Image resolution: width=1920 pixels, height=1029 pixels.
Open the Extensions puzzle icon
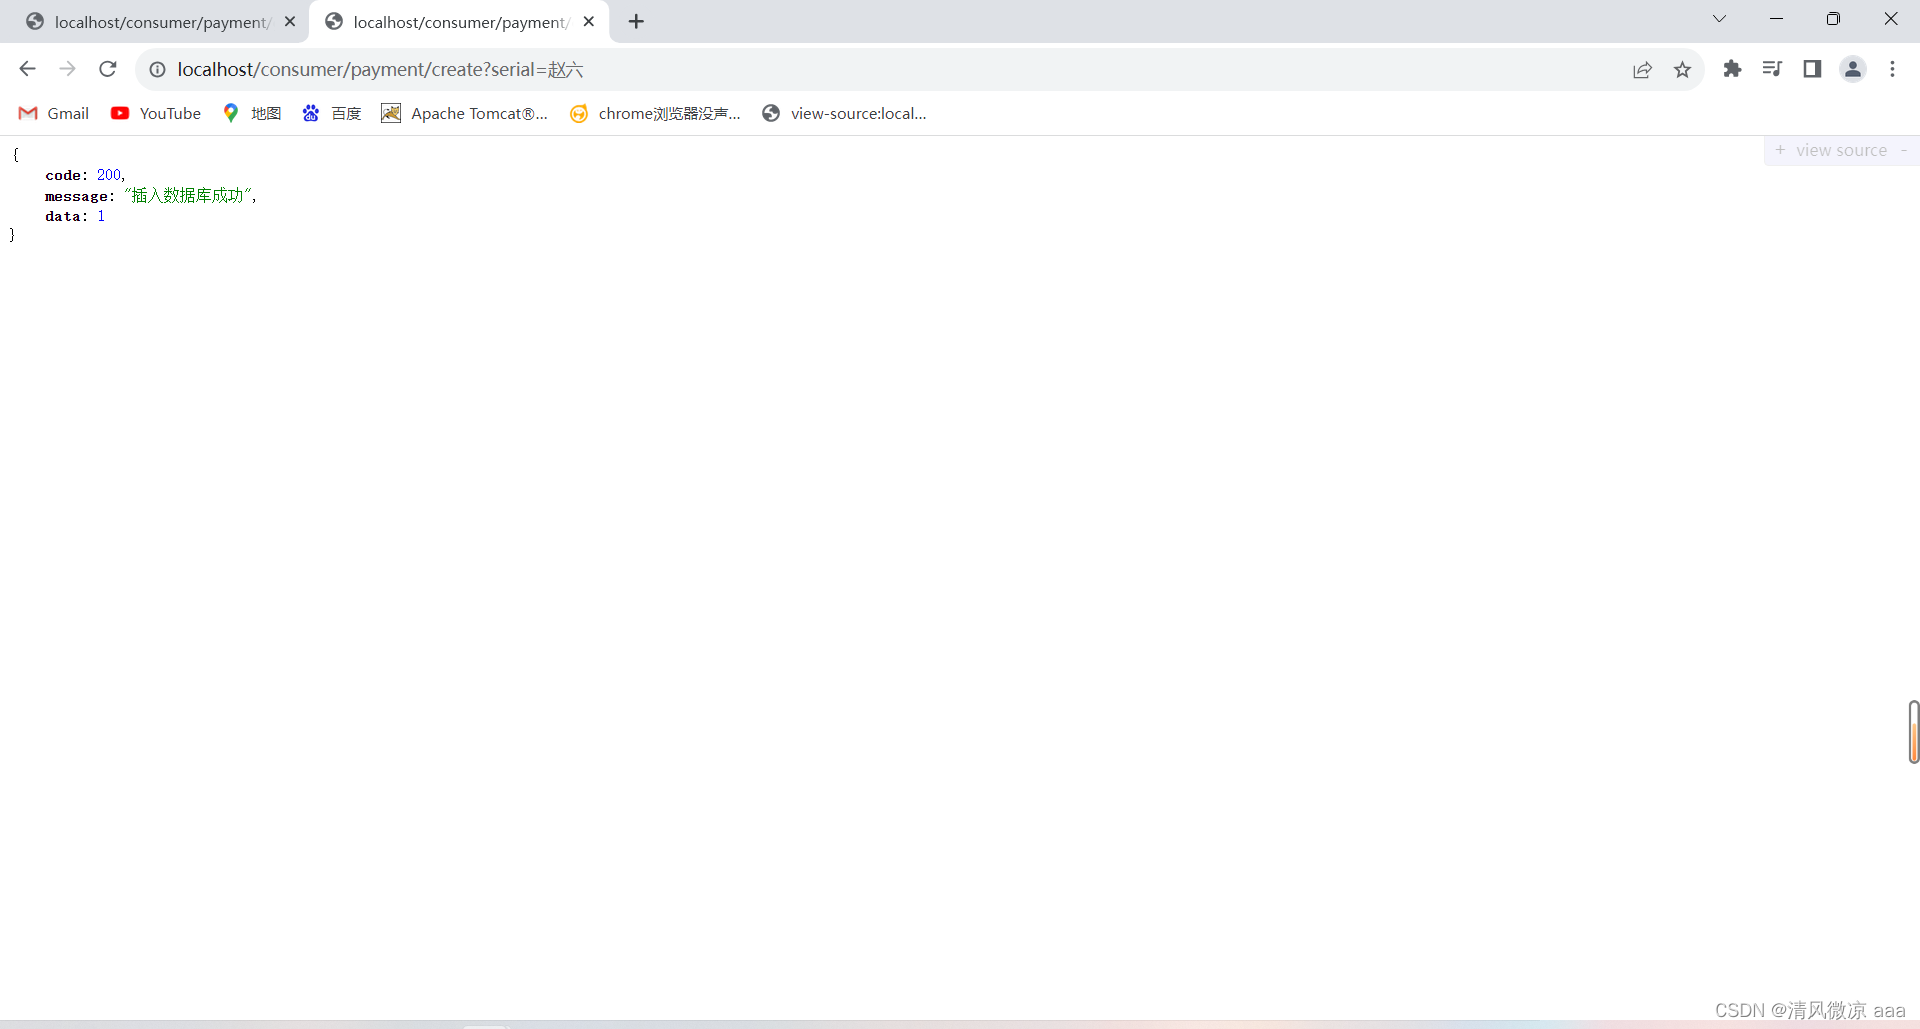1732,69
